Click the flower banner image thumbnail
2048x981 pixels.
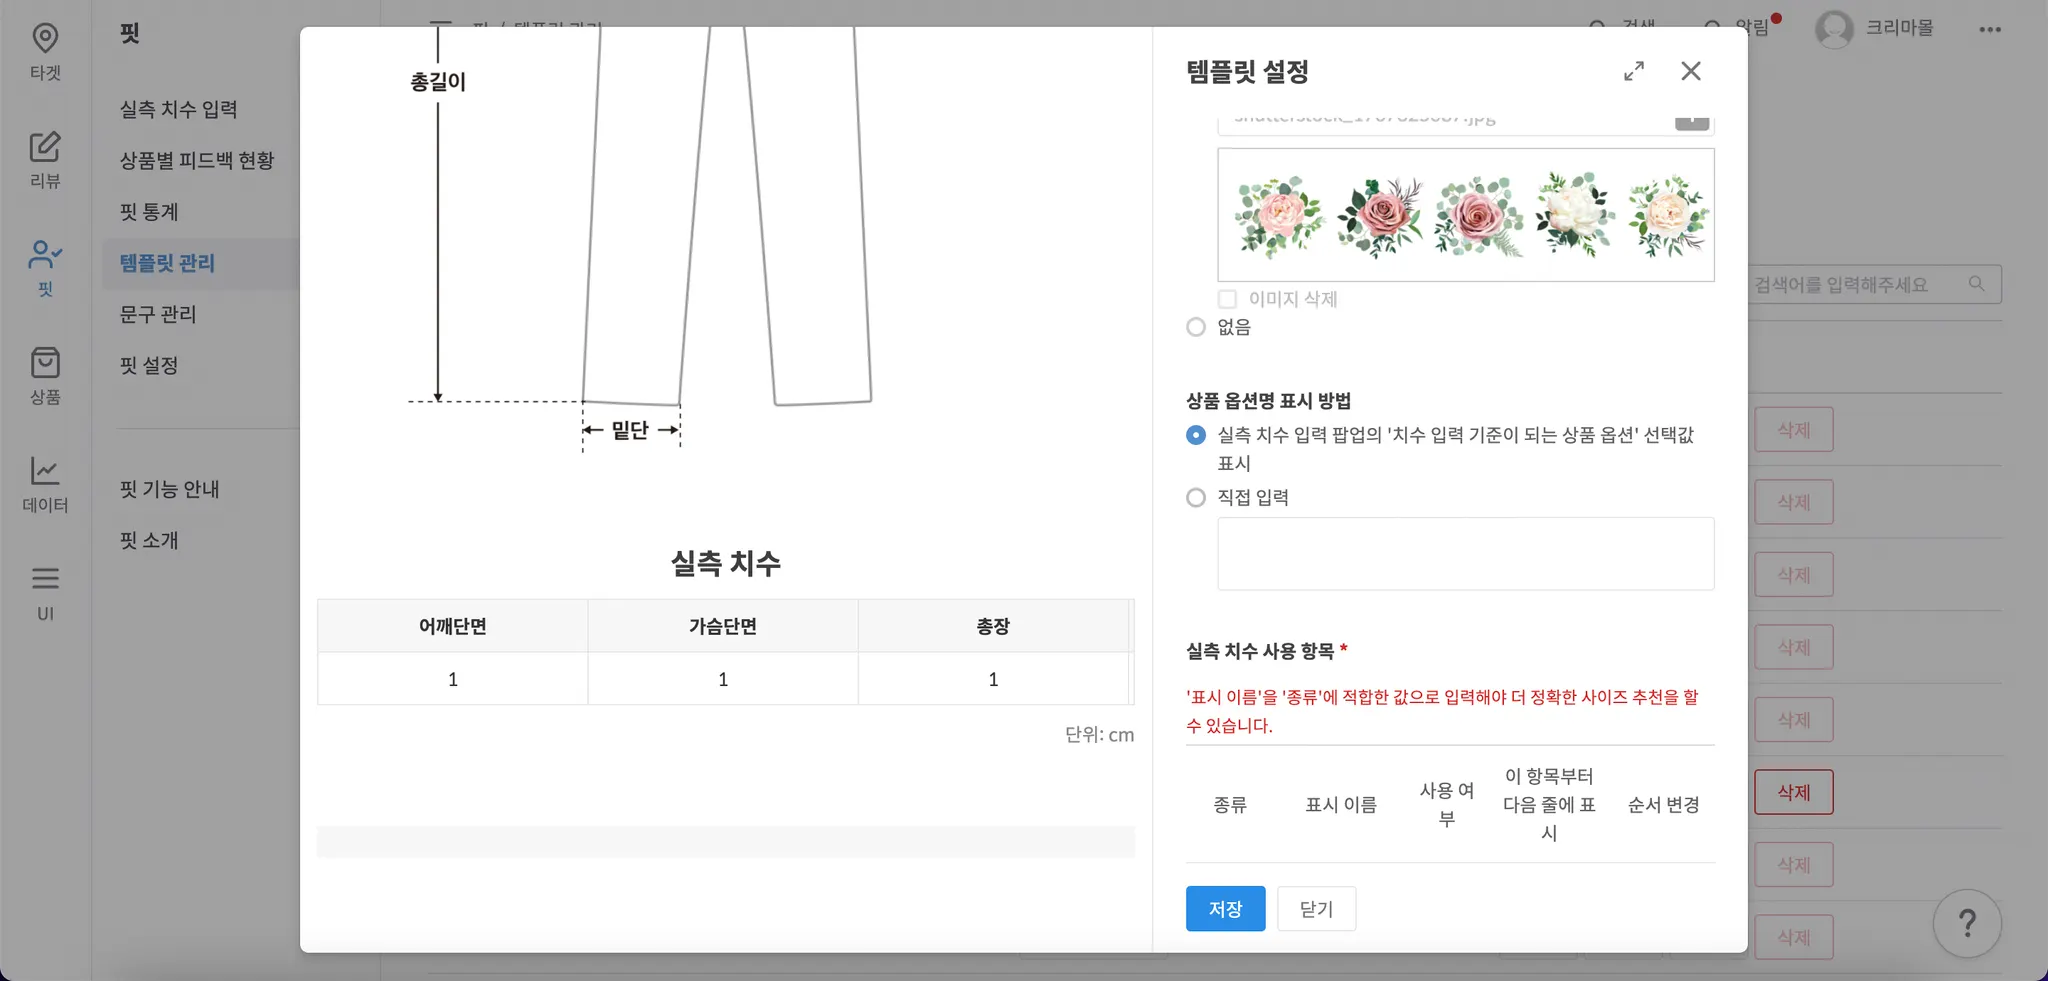(1465, 215)
